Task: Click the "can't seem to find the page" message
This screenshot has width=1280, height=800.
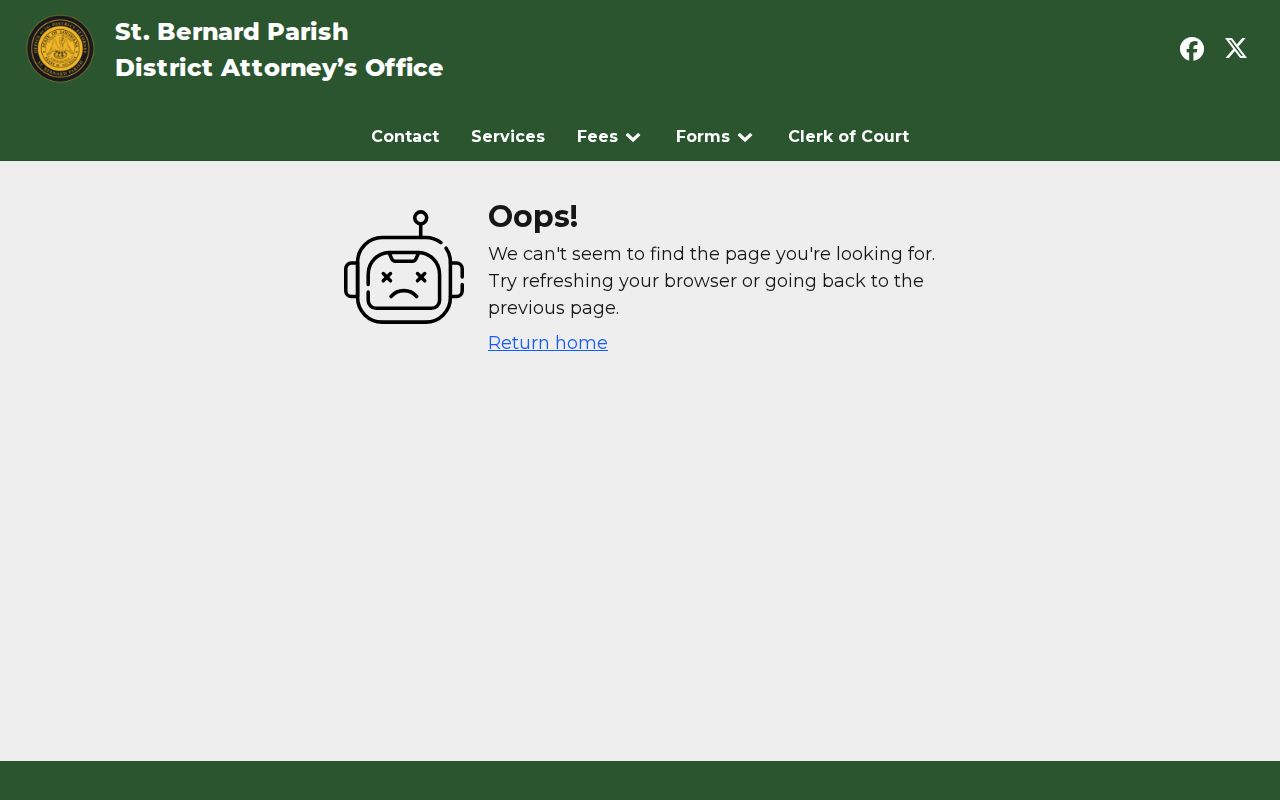Action: click(712, 281)
